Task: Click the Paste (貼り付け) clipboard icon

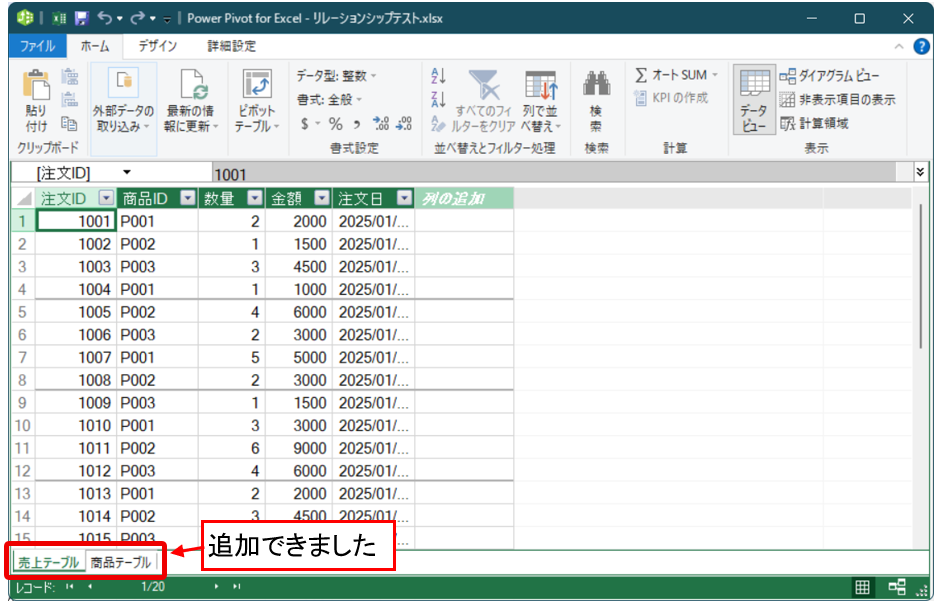Action: [36, 90]
